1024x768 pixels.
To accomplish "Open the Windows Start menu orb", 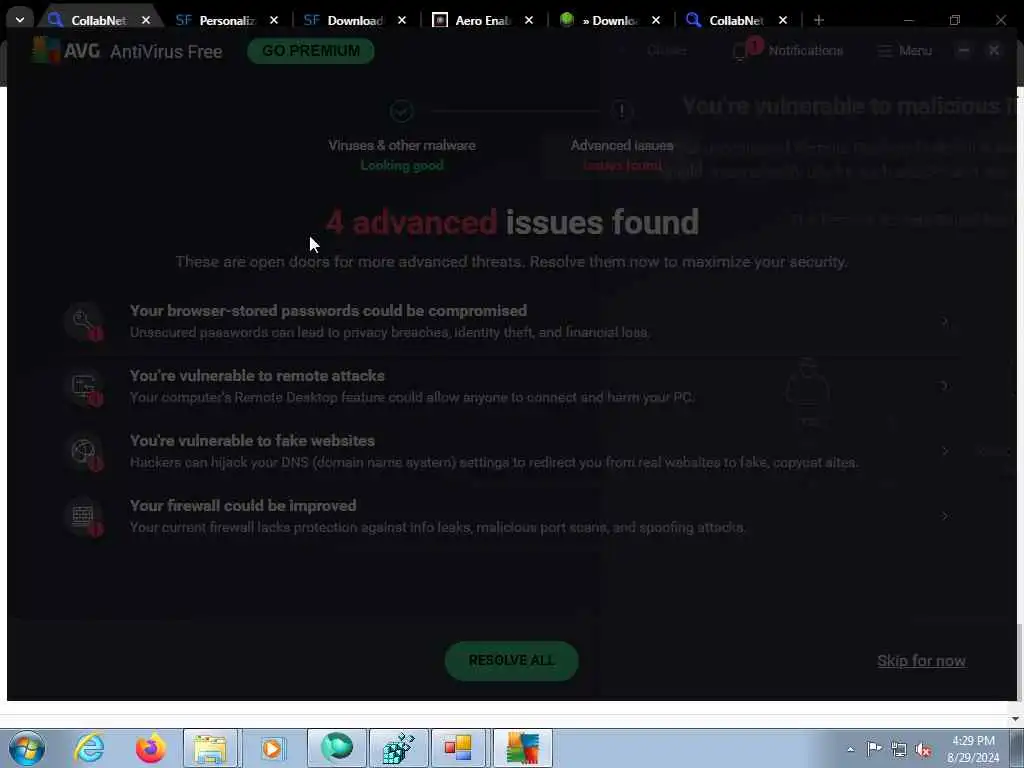I will click(27, 748).
